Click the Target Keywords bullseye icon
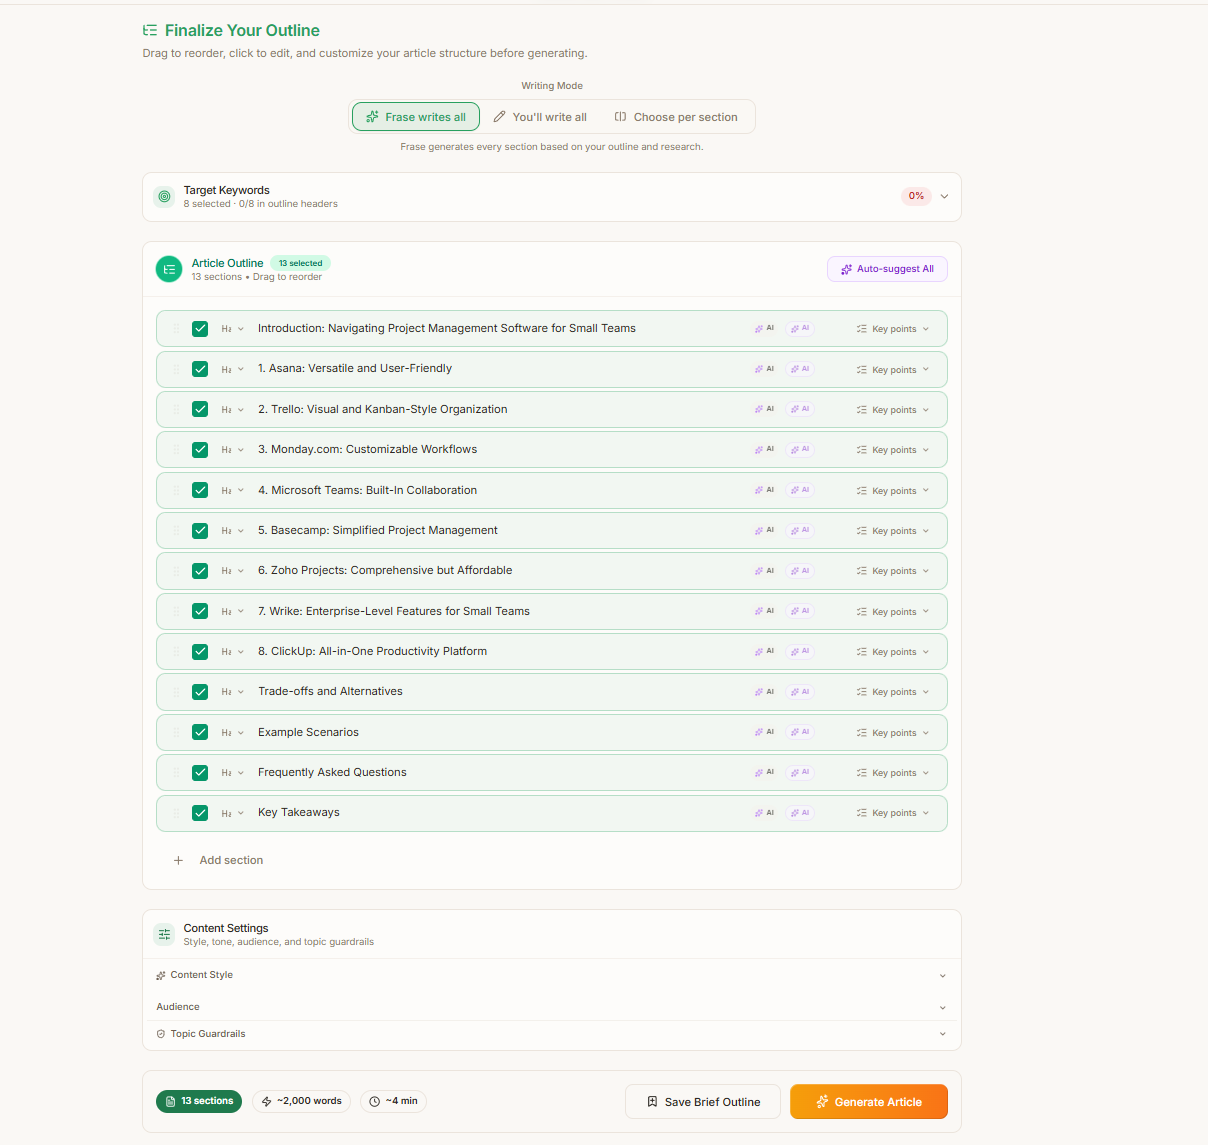This screenshot has width=1208, height=1145. click(x=164, y=196)
